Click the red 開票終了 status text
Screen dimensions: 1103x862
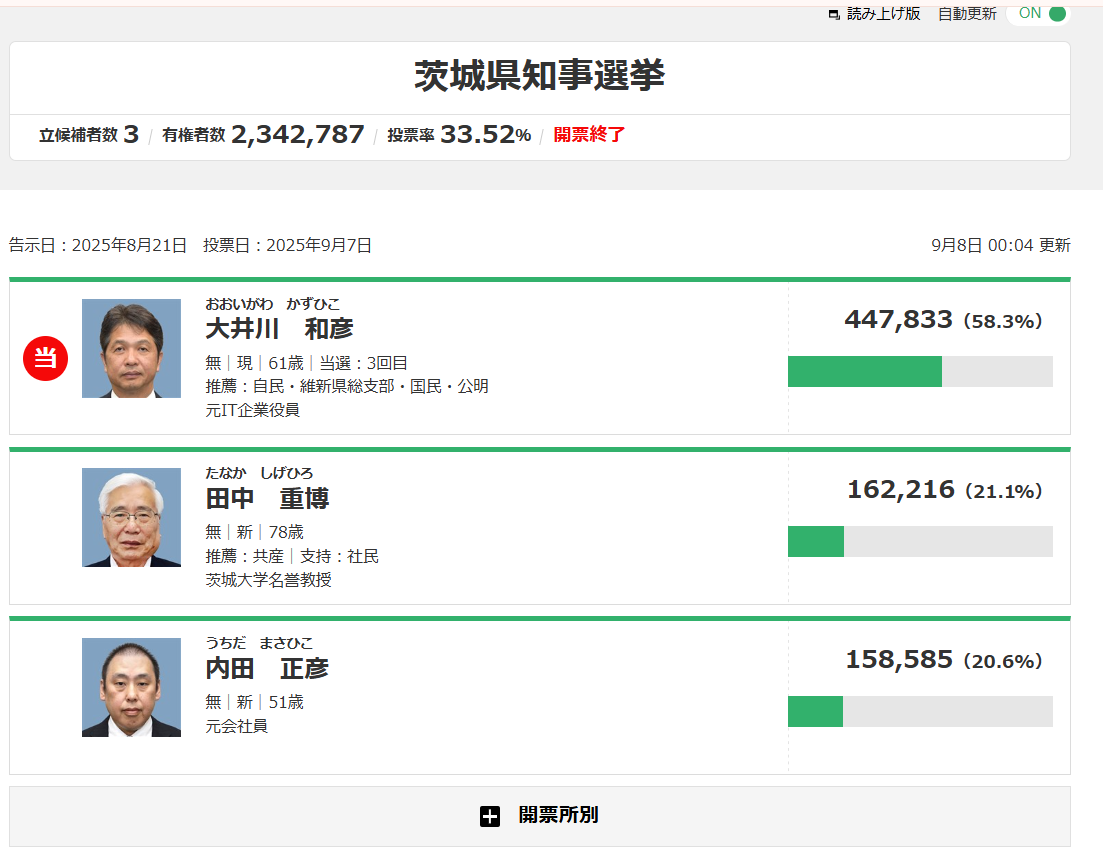click(x=589, y=135)
